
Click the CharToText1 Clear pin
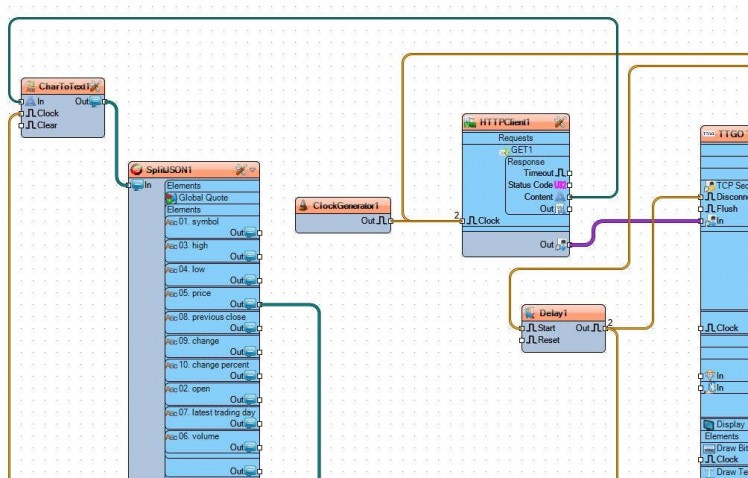tap(21, 125)
